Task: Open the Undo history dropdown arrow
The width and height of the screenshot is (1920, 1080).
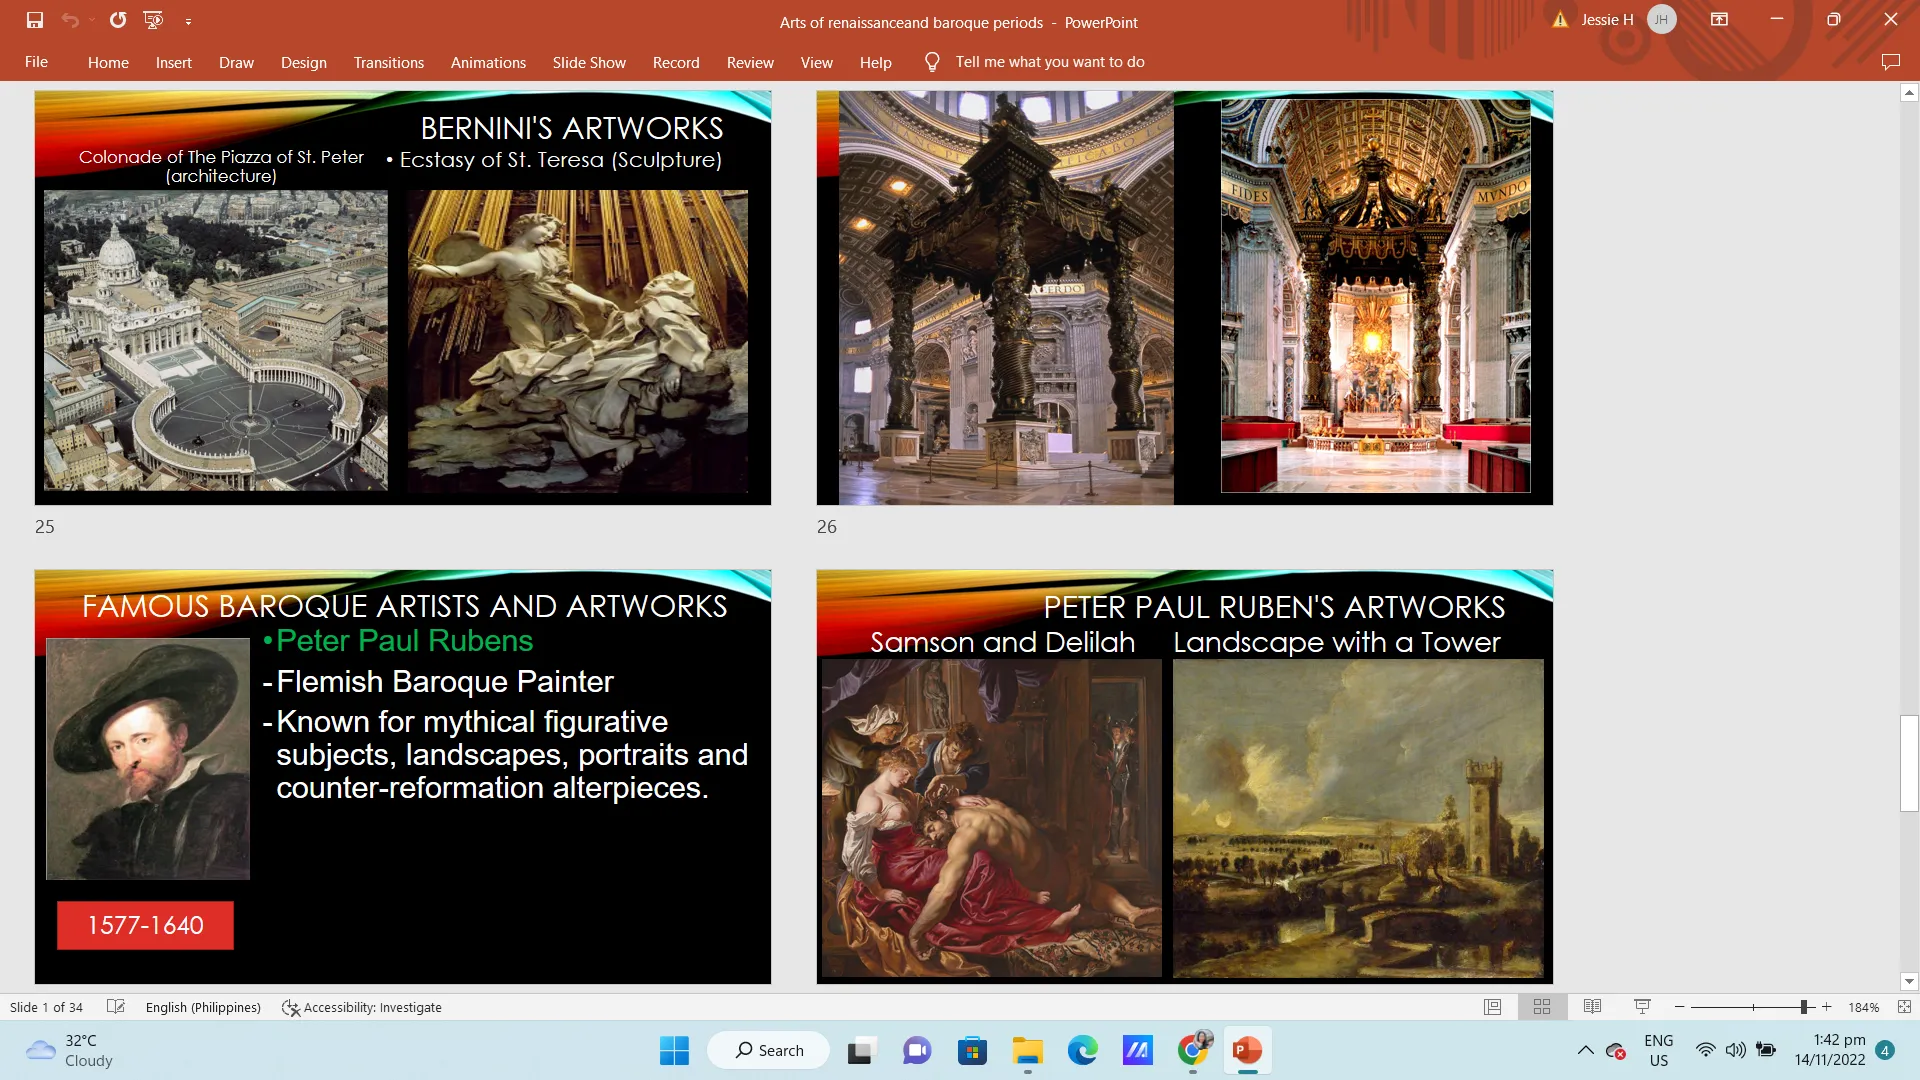Action: coord(92,20)
